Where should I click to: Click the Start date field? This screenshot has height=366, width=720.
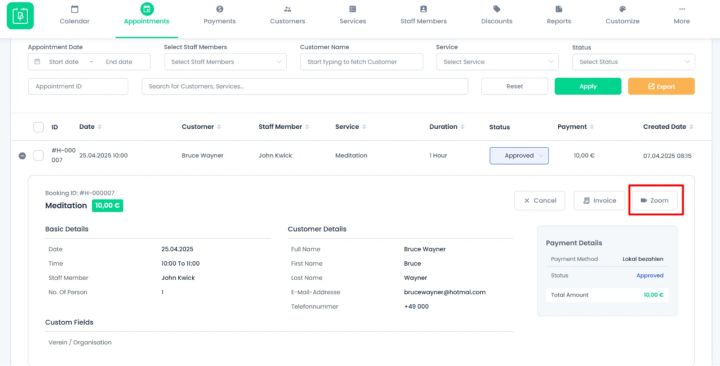64,62
